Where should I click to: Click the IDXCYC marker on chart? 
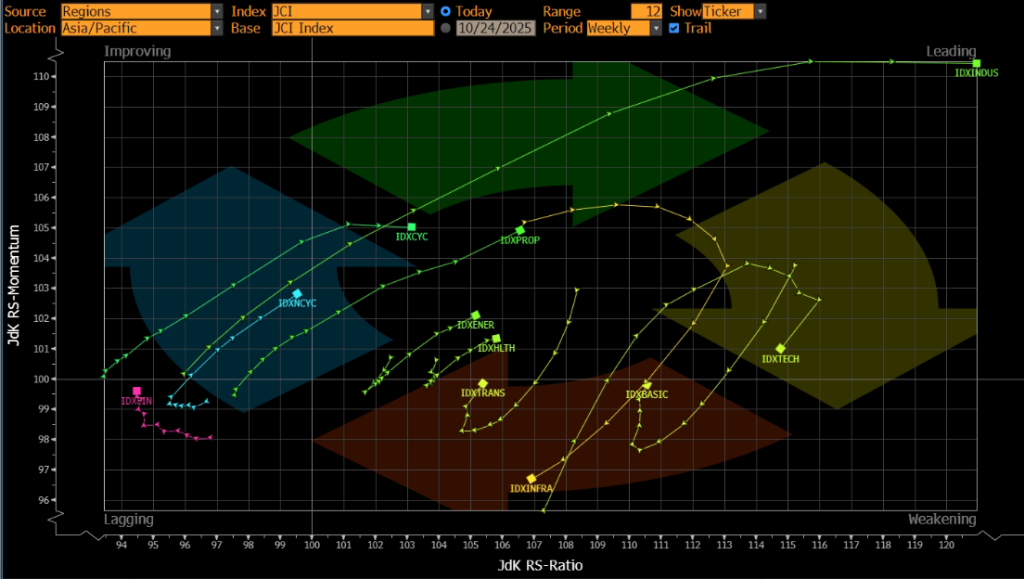coord(411,227)
